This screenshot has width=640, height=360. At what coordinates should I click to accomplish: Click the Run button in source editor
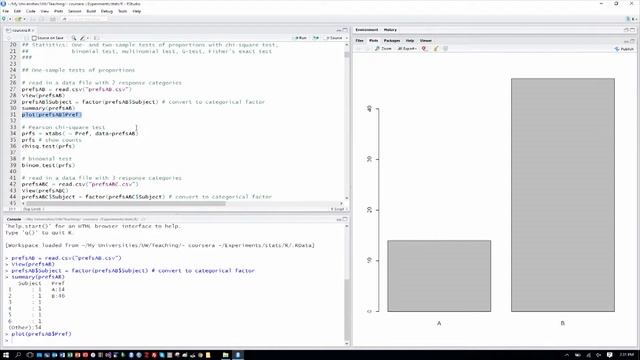click(301, 38)
